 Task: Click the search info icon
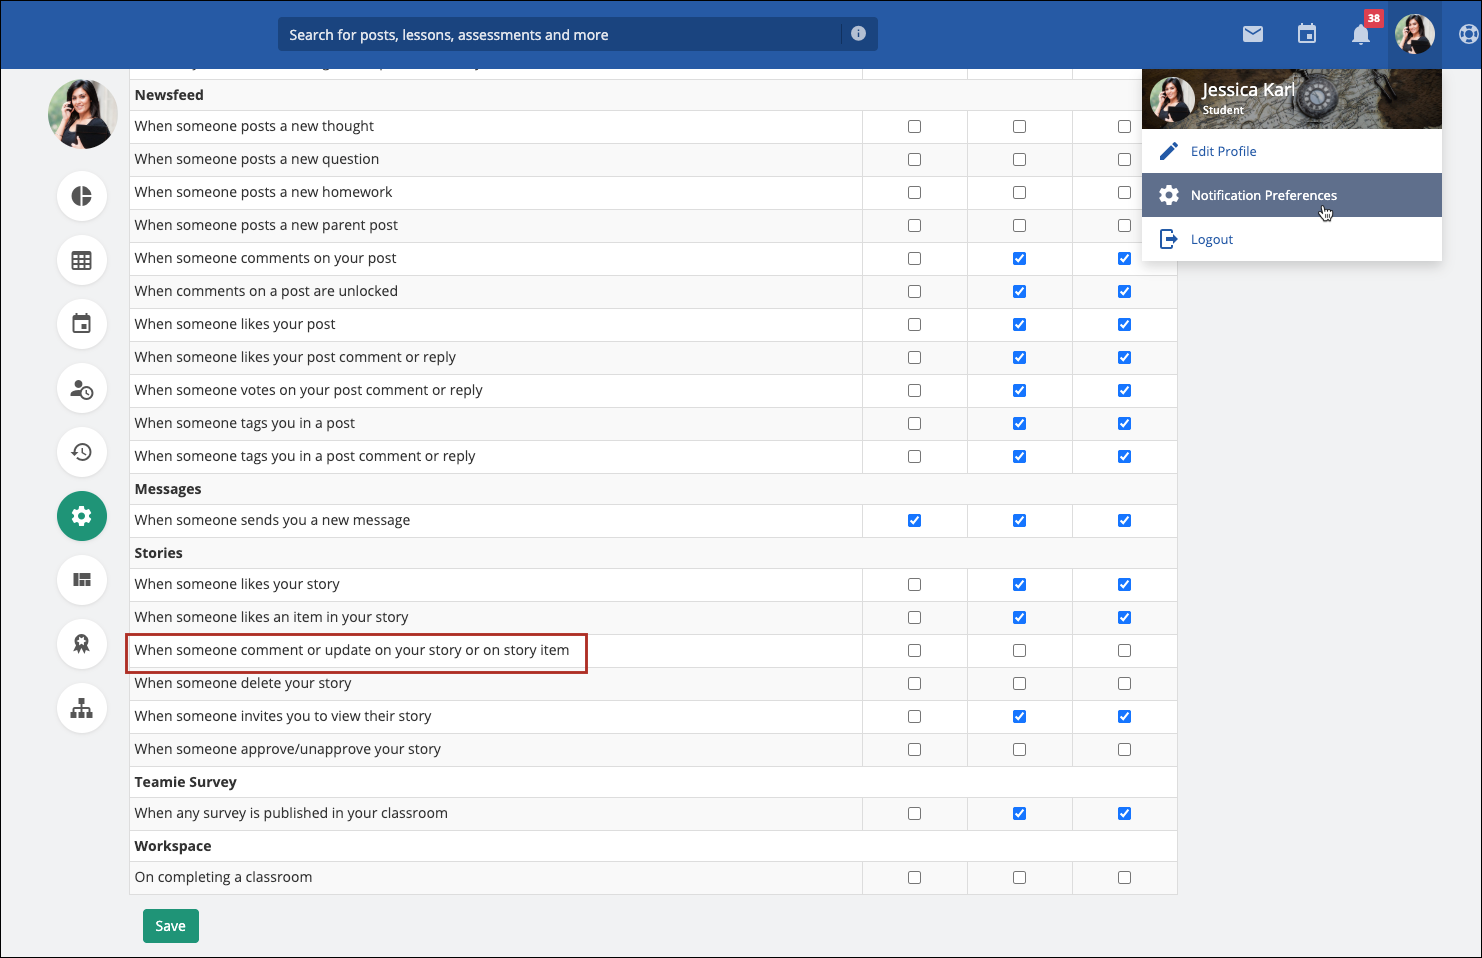click(858, 34)
